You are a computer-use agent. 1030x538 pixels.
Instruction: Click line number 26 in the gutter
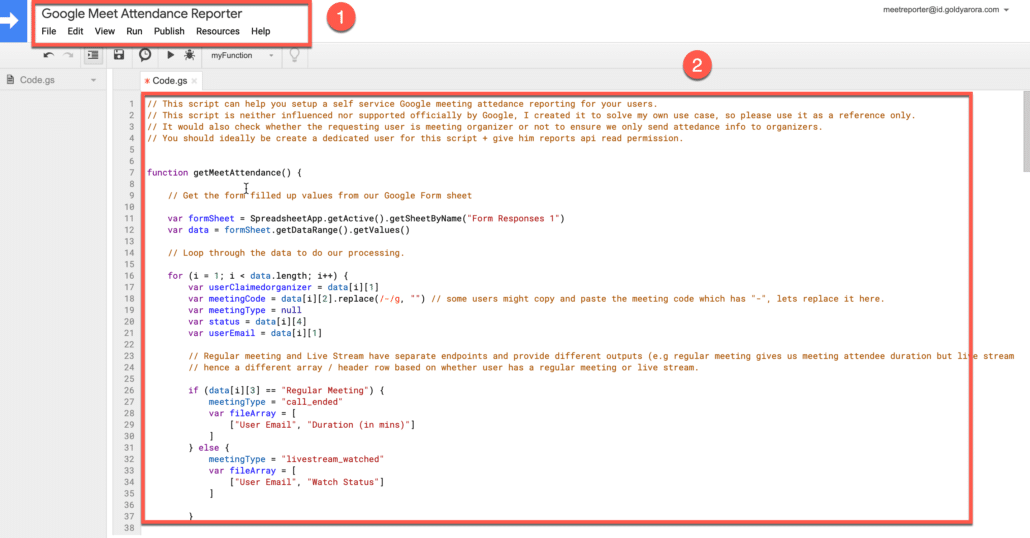click(x=129, y=390)
